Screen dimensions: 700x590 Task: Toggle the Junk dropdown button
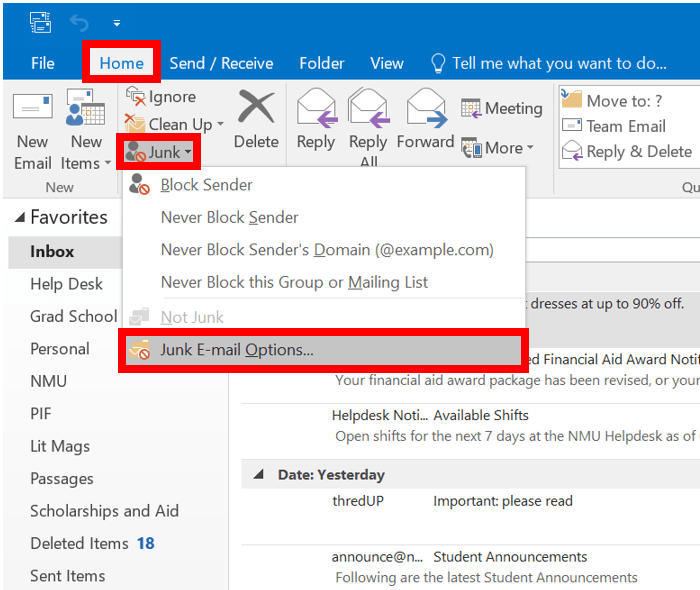[158, 152]
